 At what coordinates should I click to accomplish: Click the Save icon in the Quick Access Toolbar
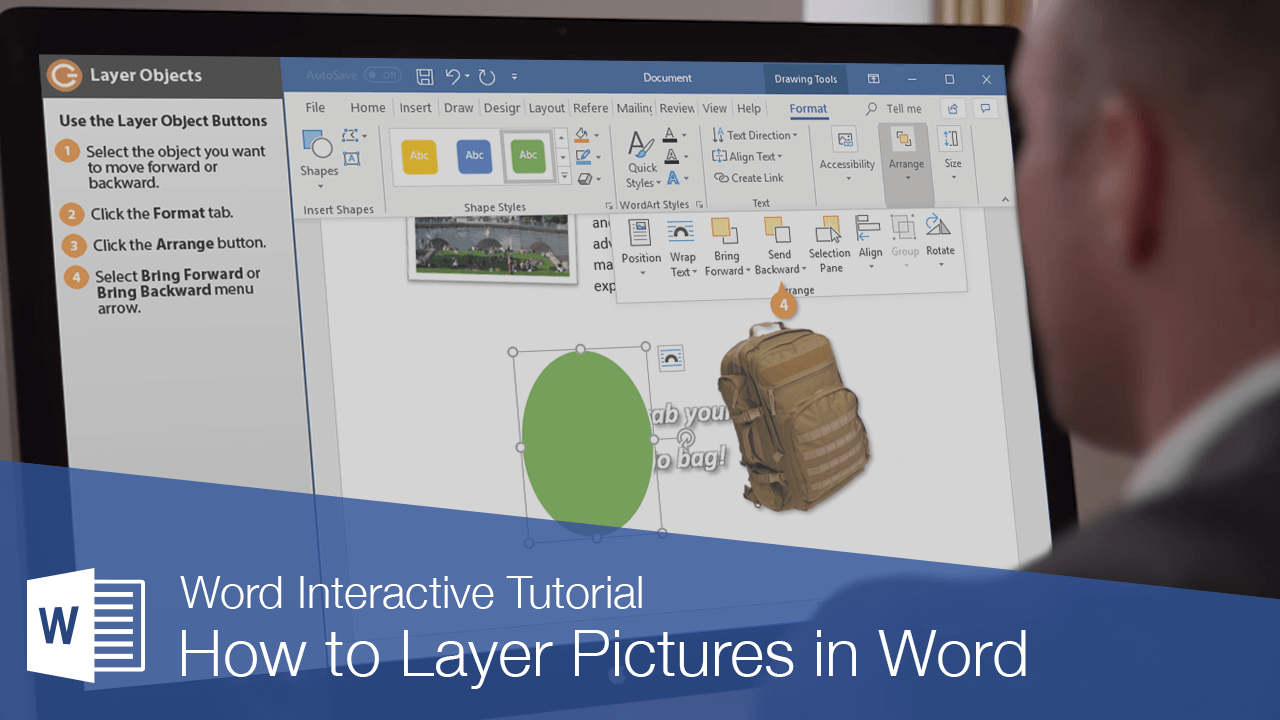(x=423, y=77)
